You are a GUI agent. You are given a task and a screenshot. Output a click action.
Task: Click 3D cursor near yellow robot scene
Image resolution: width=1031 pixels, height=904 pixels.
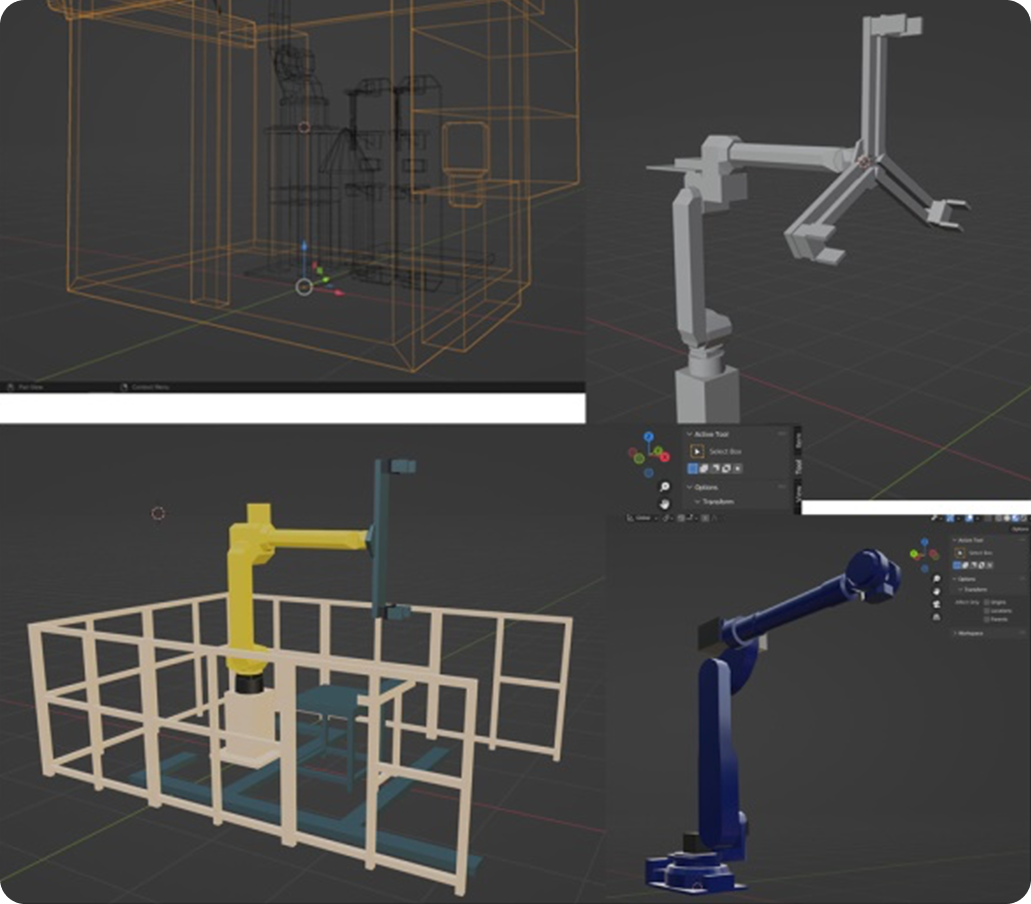(158, 513)
